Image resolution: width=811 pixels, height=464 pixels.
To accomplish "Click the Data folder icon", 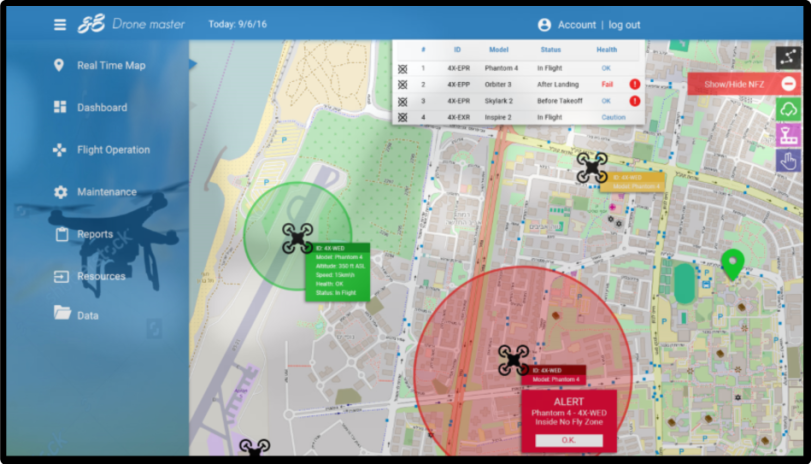I will tap(62, 312).
